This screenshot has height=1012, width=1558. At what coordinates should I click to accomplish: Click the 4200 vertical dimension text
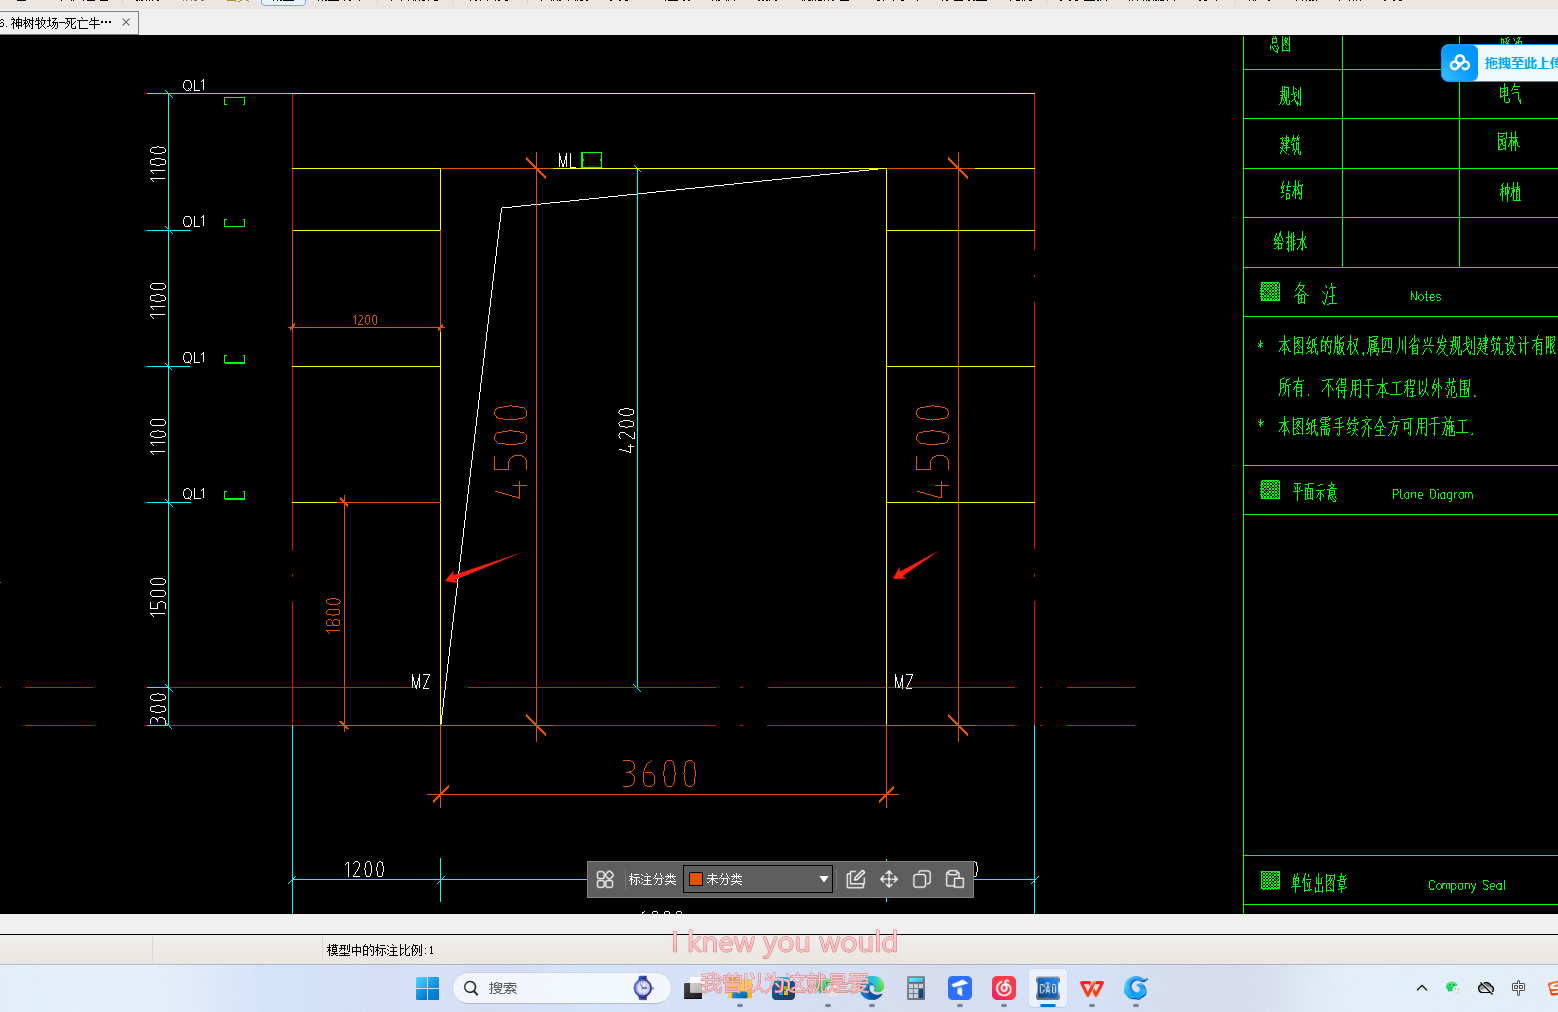627,430
